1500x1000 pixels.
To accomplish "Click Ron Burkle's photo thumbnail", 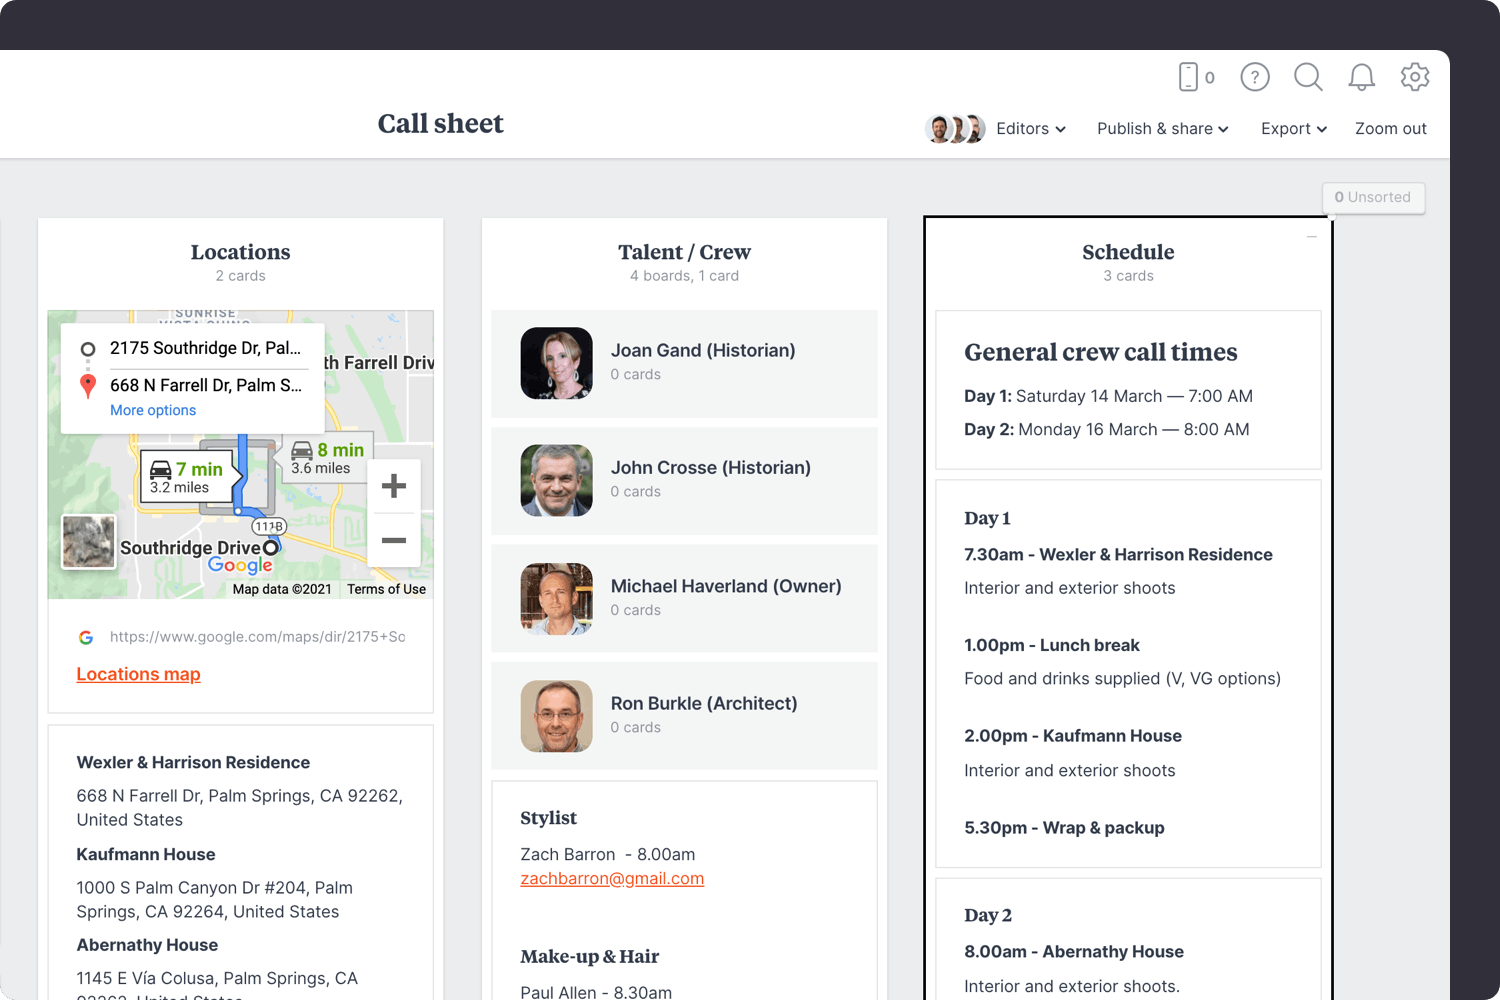I will click(x=556, y=716).
